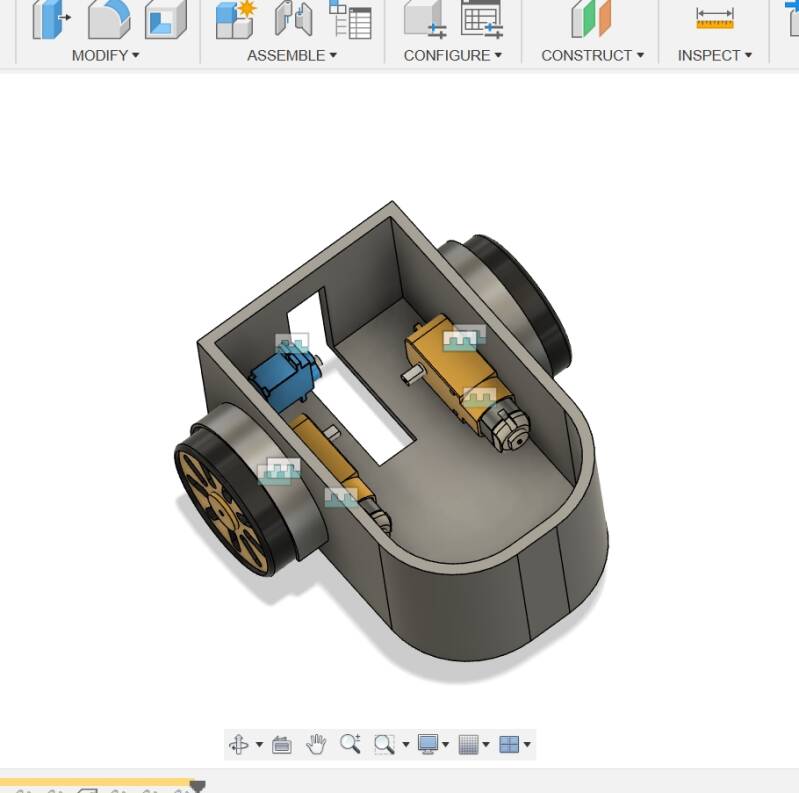Open Grid and Snaps settings
Image resolution: width=799 pixels, height=793 pixels.
[x=474, y=744]
